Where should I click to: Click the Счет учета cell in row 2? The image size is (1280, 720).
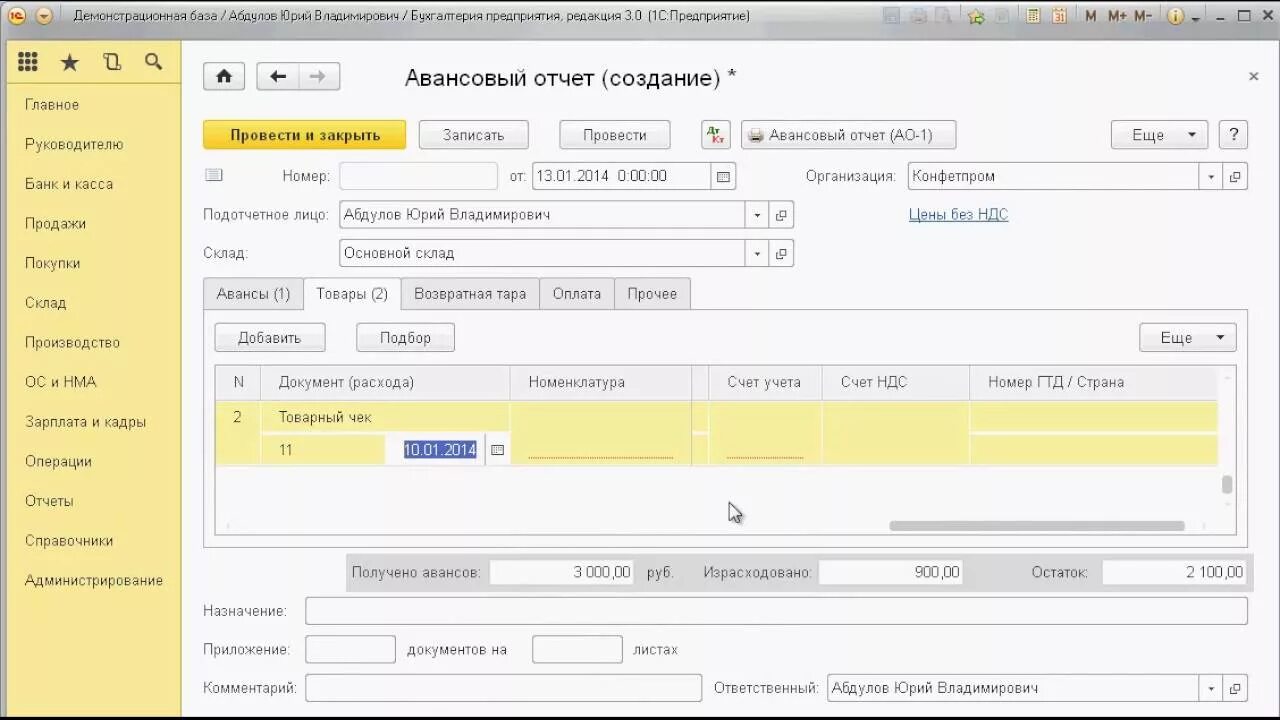point(765,434)
